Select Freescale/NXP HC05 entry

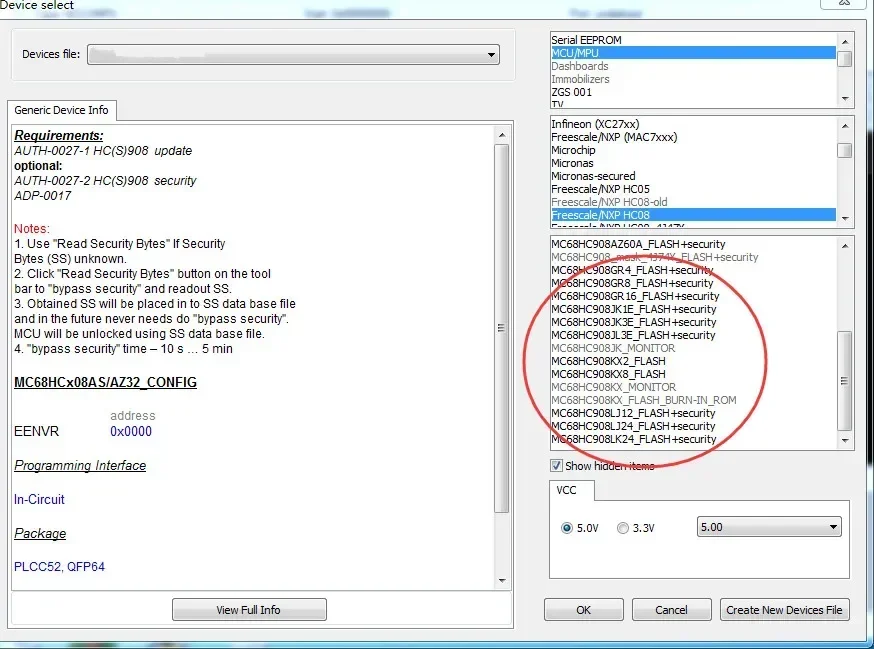pyautogui.click(x=693, y=189)
